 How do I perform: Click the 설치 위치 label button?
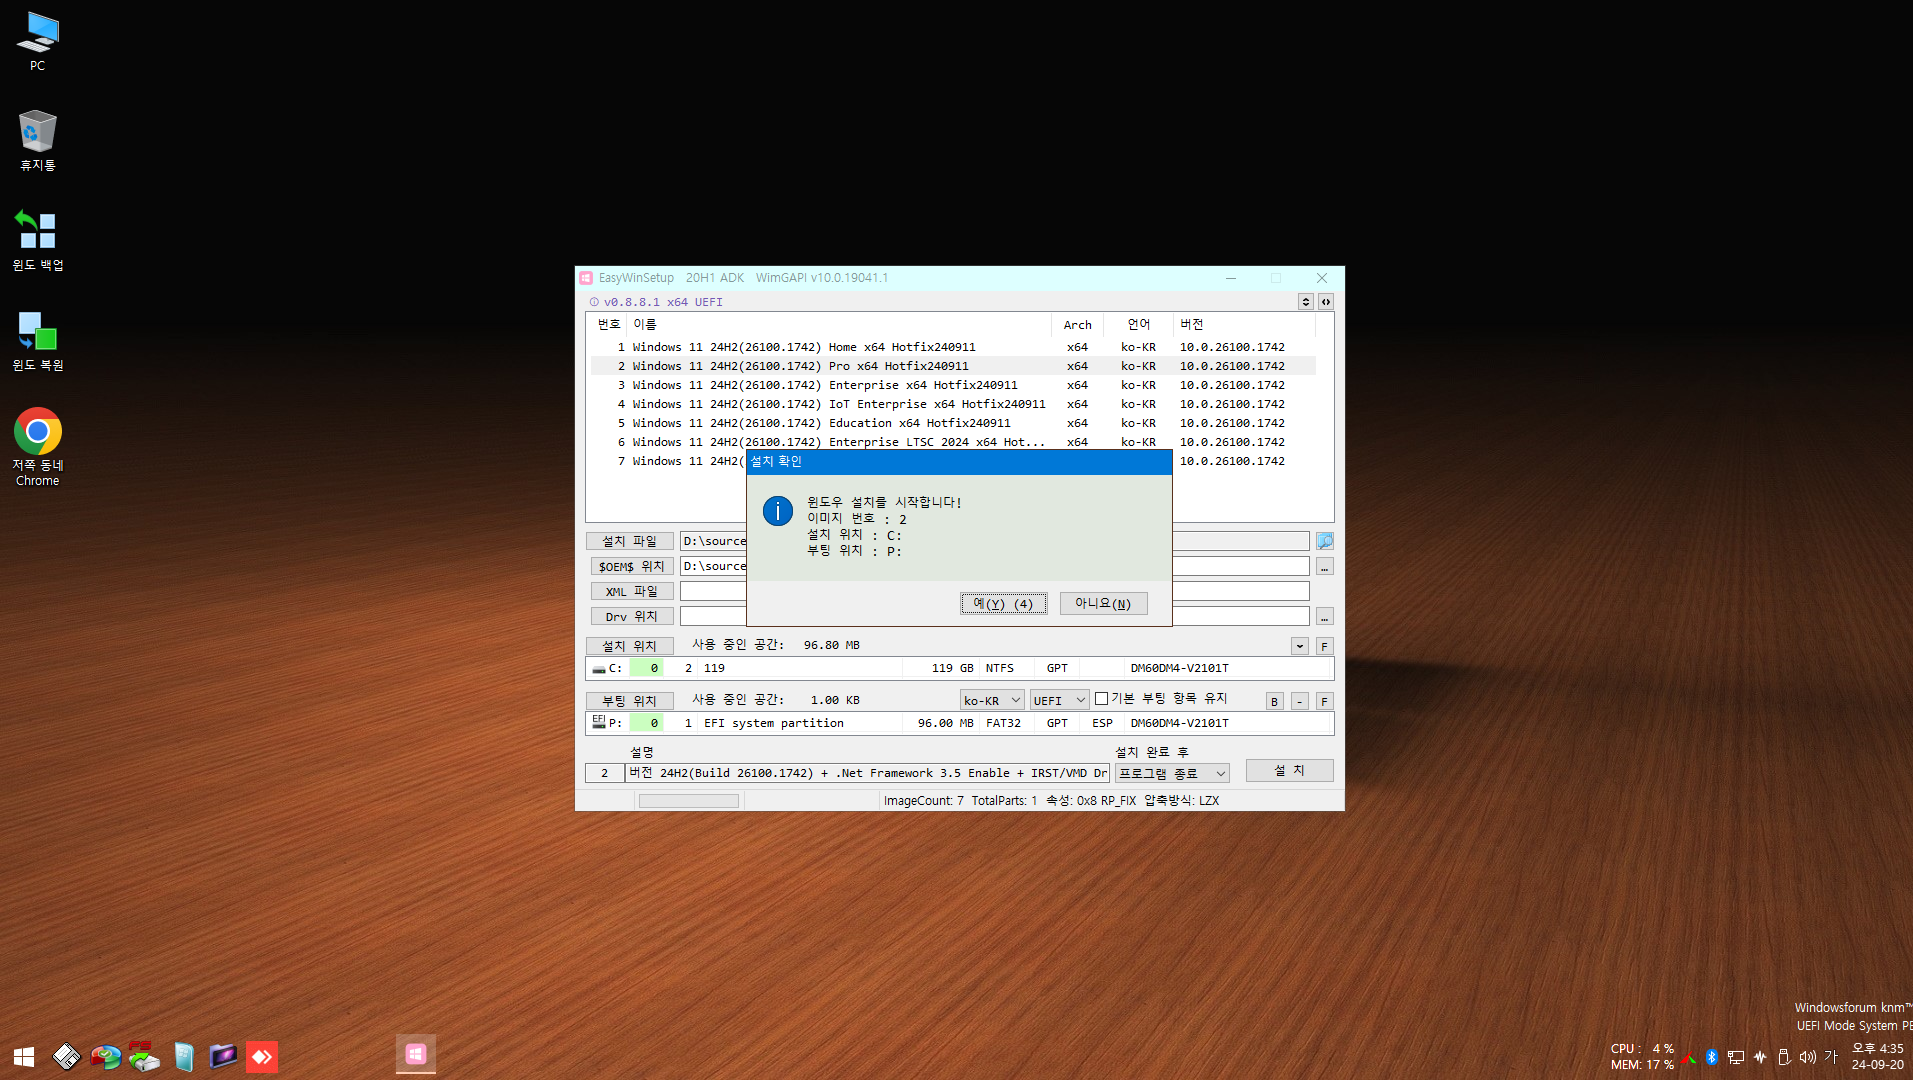(x=629, y=646)
